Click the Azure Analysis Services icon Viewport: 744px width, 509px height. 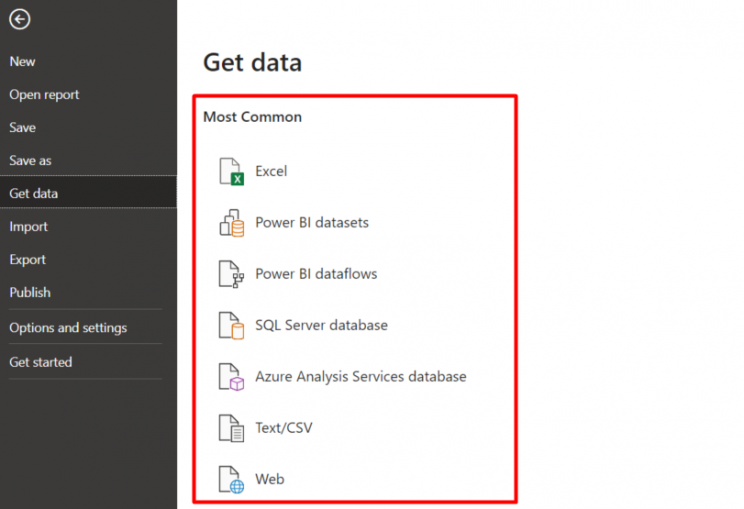(x=231, y=377)
